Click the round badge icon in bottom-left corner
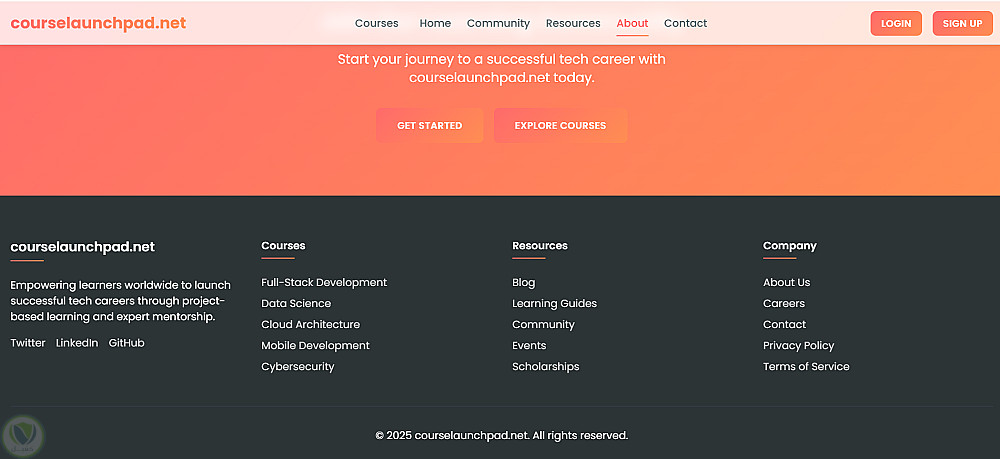The width and height of the screenshot is (1000, 459). click(20, 436)
